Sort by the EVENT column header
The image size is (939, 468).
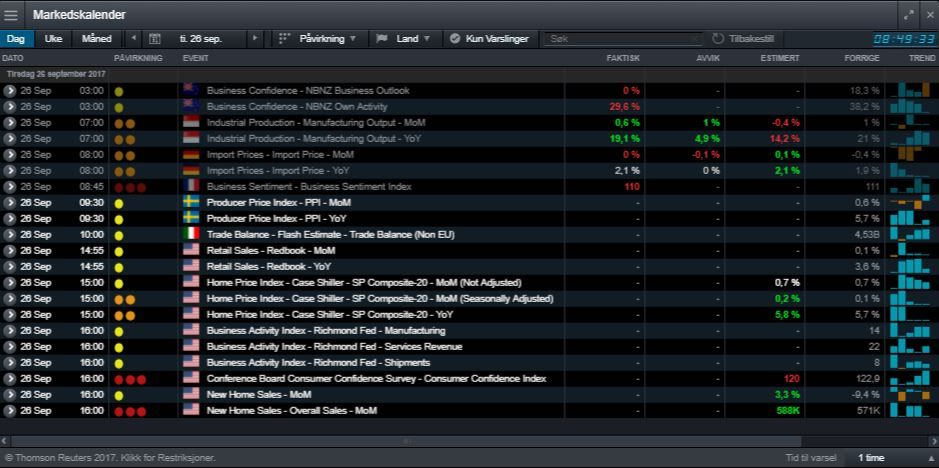(195, 58)
